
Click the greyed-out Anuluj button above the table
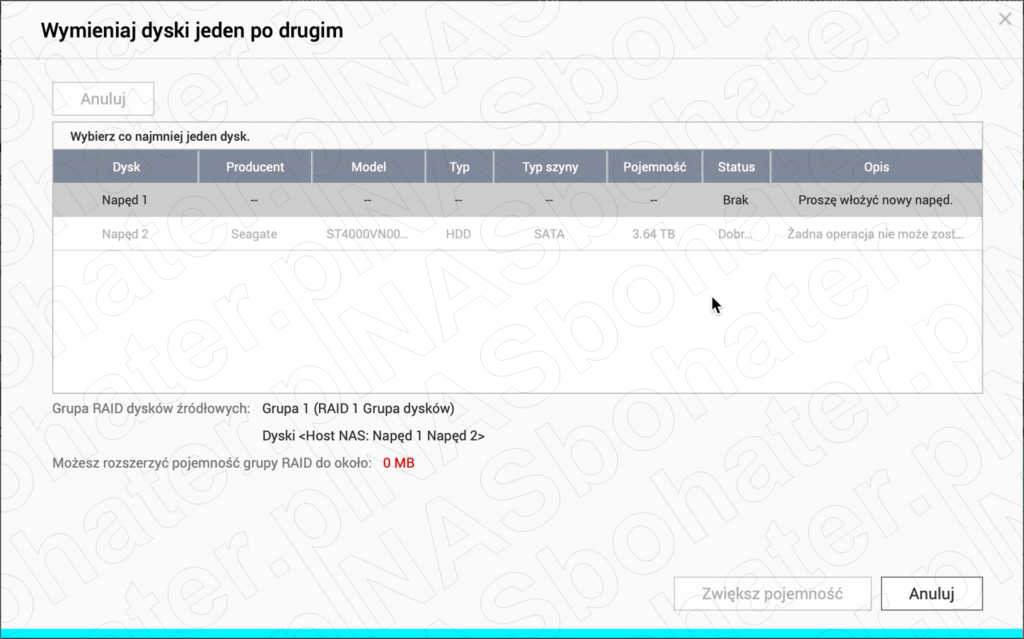103,100
